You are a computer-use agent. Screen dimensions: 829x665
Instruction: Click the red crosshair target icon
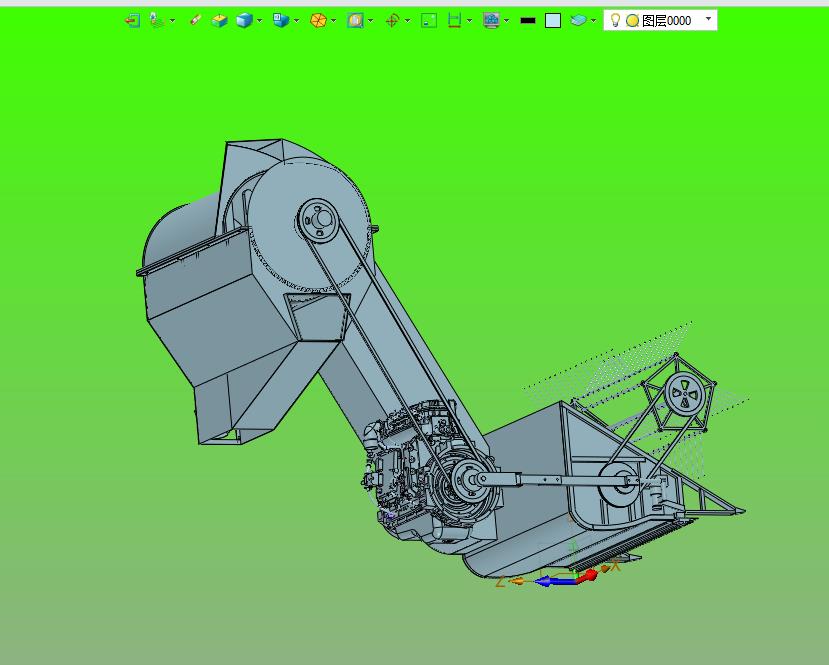pos(392,21)
